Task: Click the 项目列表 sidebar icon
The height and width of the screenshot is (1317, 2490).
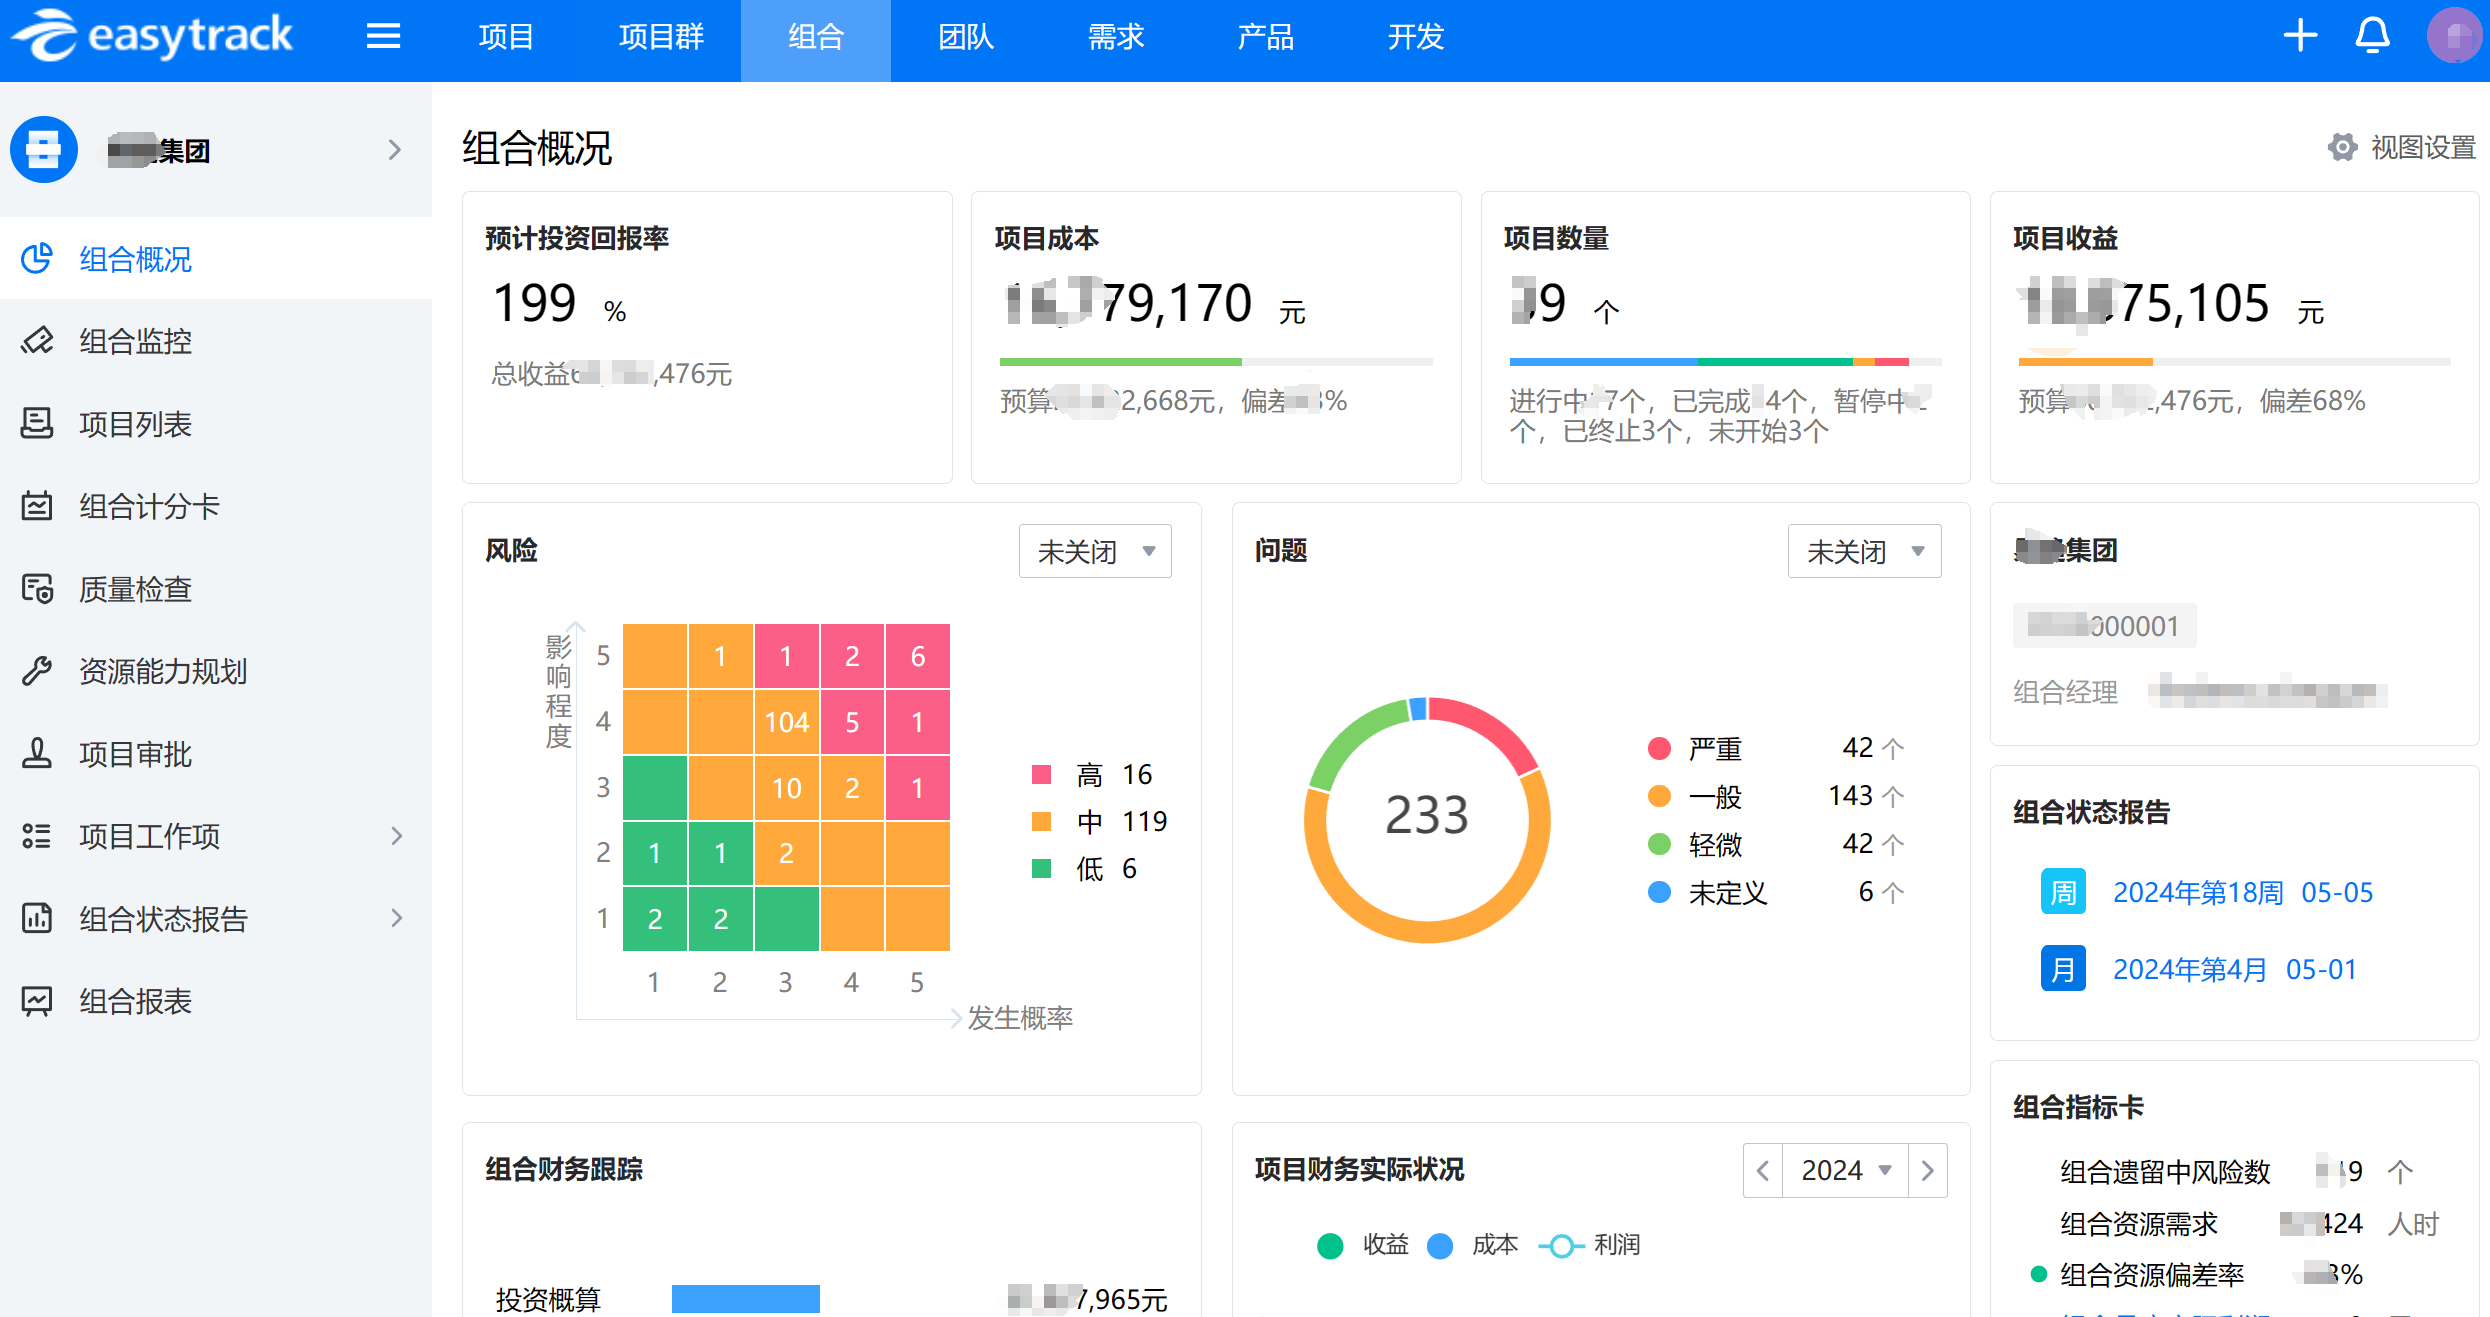Action: 37,424
